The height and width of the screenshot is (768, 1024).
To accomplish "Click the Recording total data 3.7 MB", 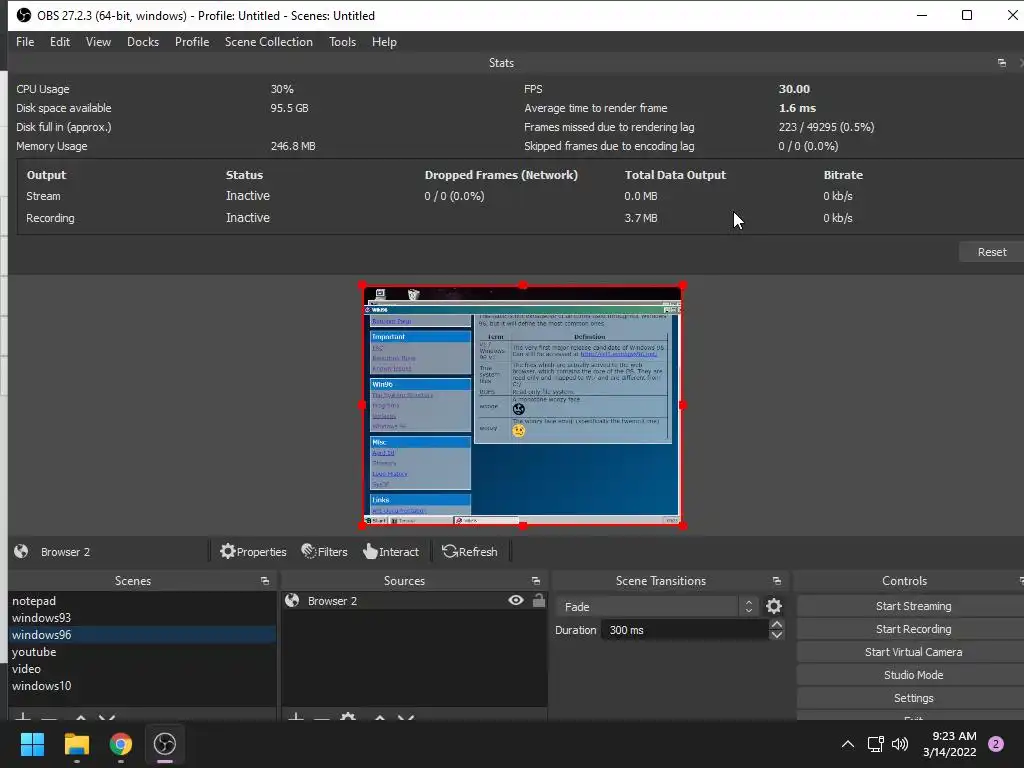I will 641,218.
